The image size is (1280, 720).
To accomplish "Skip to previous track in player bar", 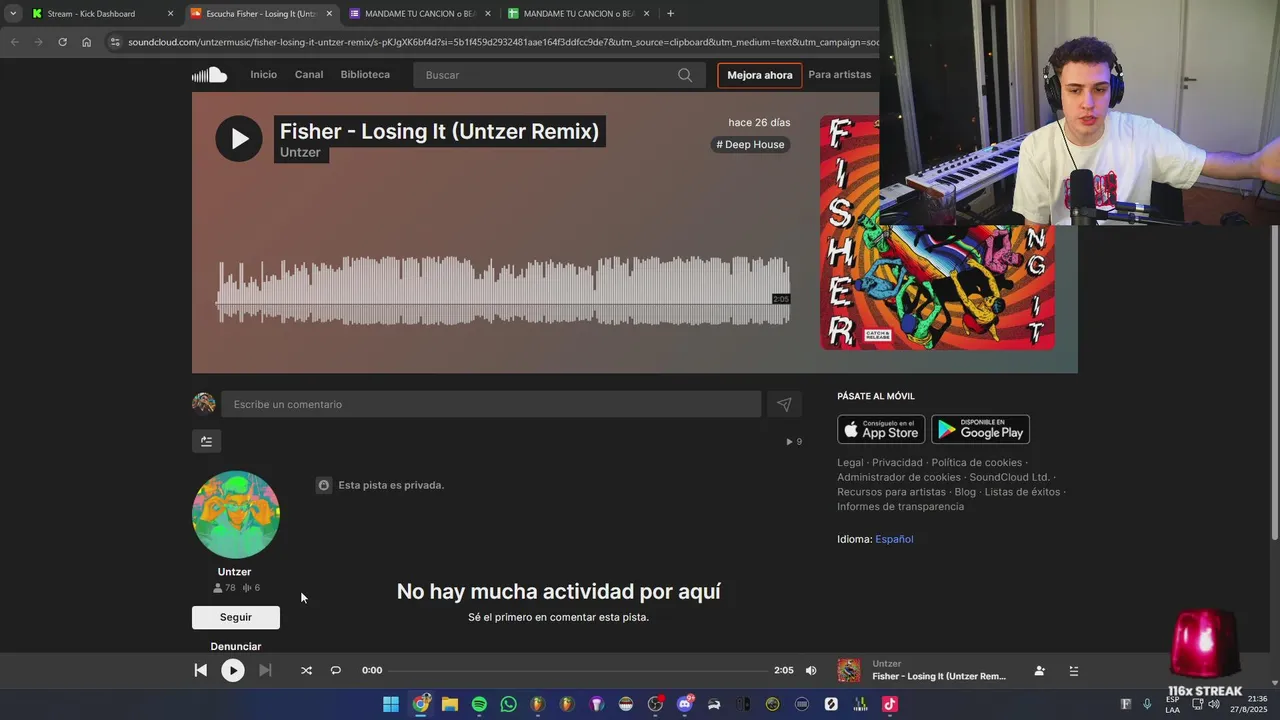I will pos(200,670).
